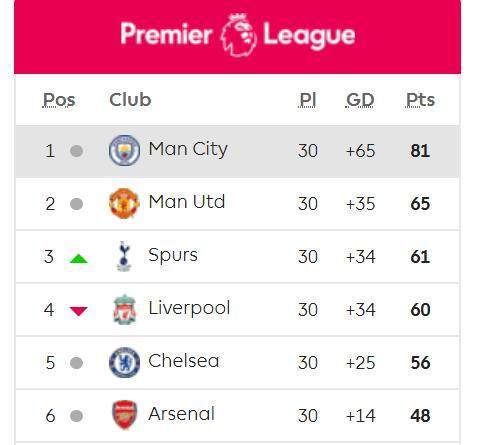Sort by the Pl column header
483x445 pixels.
tap(308, 100)
